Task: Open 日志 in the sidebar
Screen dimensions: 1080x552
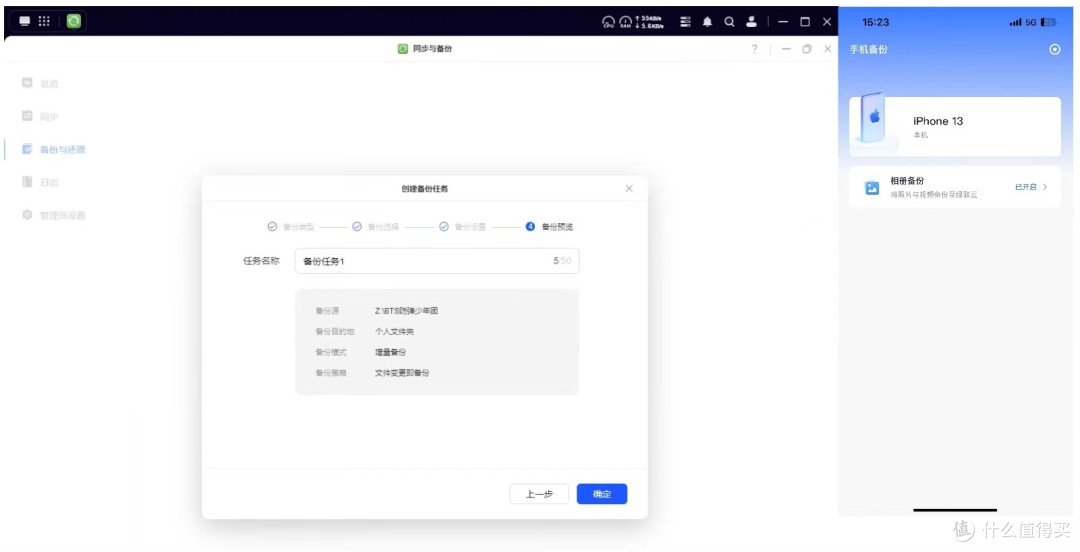Action: click(41, 183)
